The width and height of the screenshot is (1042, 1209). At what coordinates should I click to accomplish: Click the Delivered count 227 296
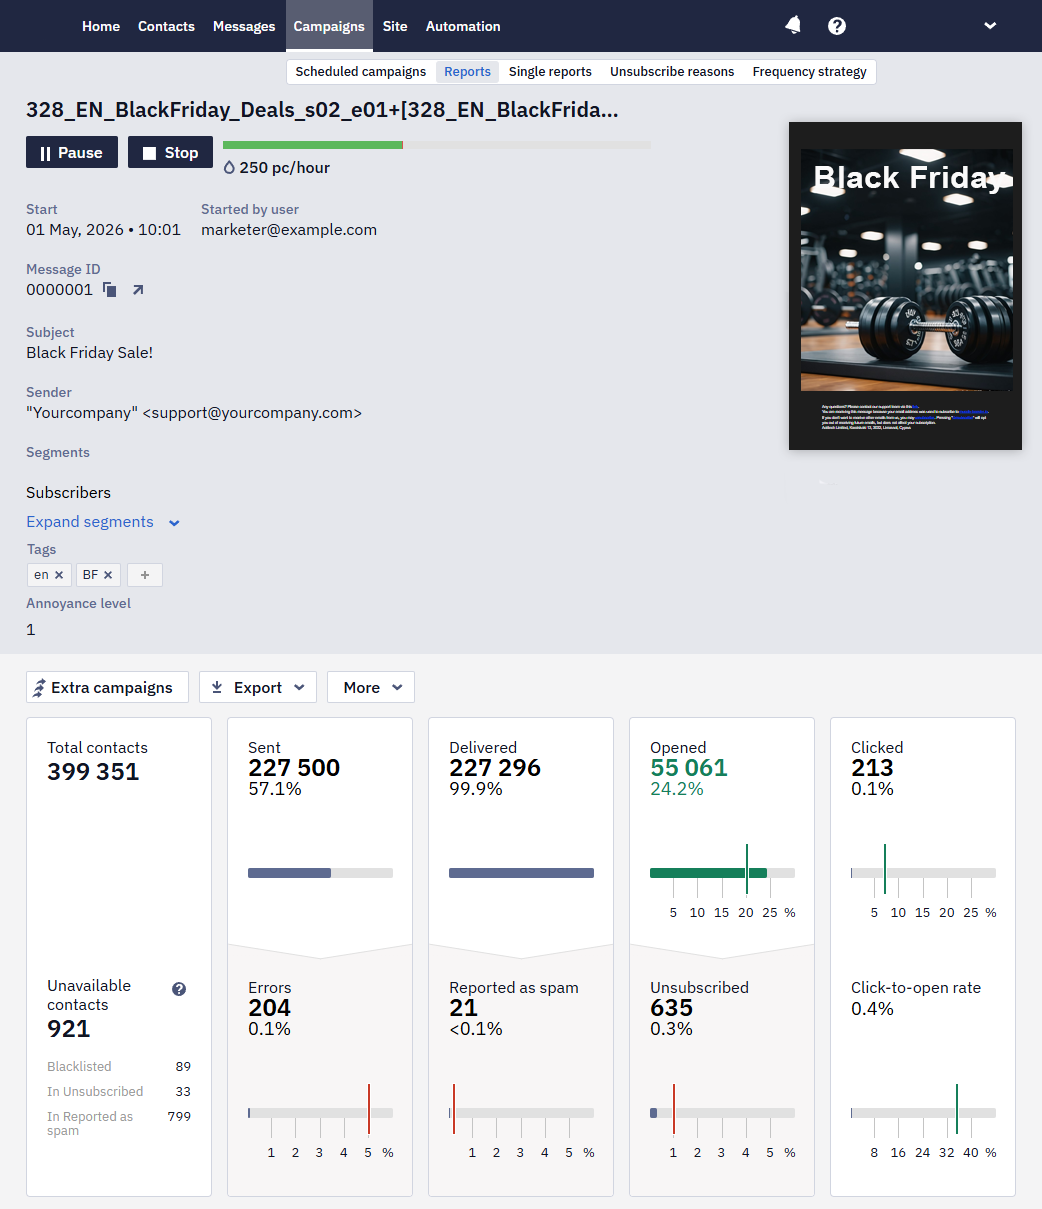pos(495,768)
